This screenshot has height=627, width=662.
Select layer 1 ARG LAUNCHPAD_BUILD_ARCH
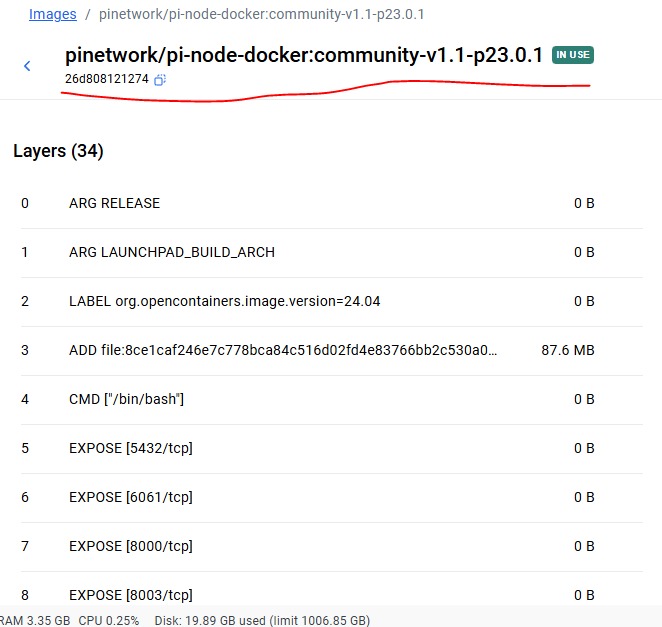click(331, 252)
